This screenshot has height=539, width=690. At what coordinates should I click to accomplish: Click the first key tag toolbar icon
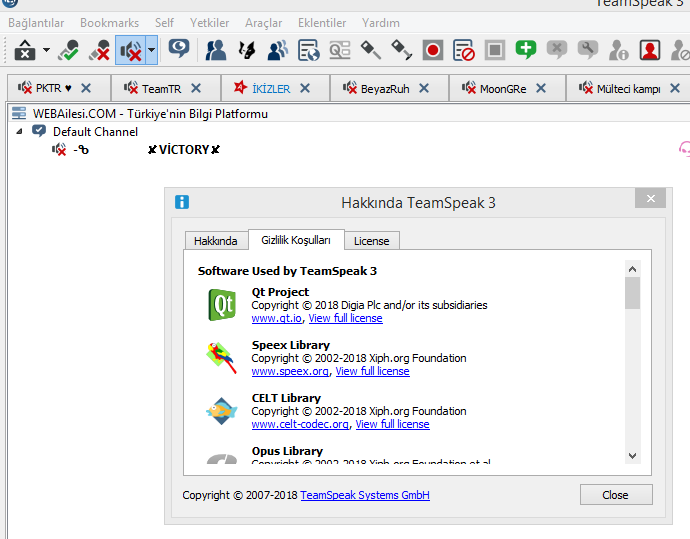(x=371, y=50)
